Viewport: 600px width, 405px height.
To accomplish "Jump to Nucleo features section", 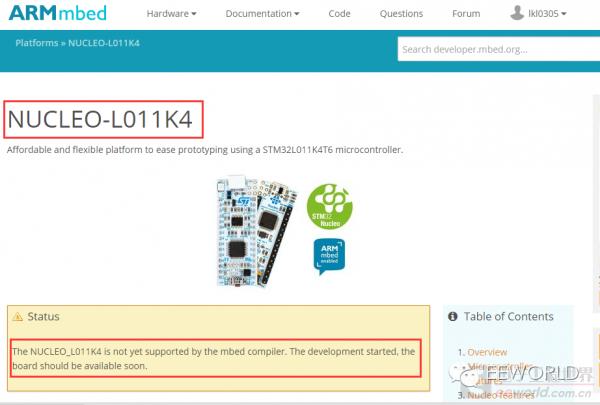I will coord(501,395).
